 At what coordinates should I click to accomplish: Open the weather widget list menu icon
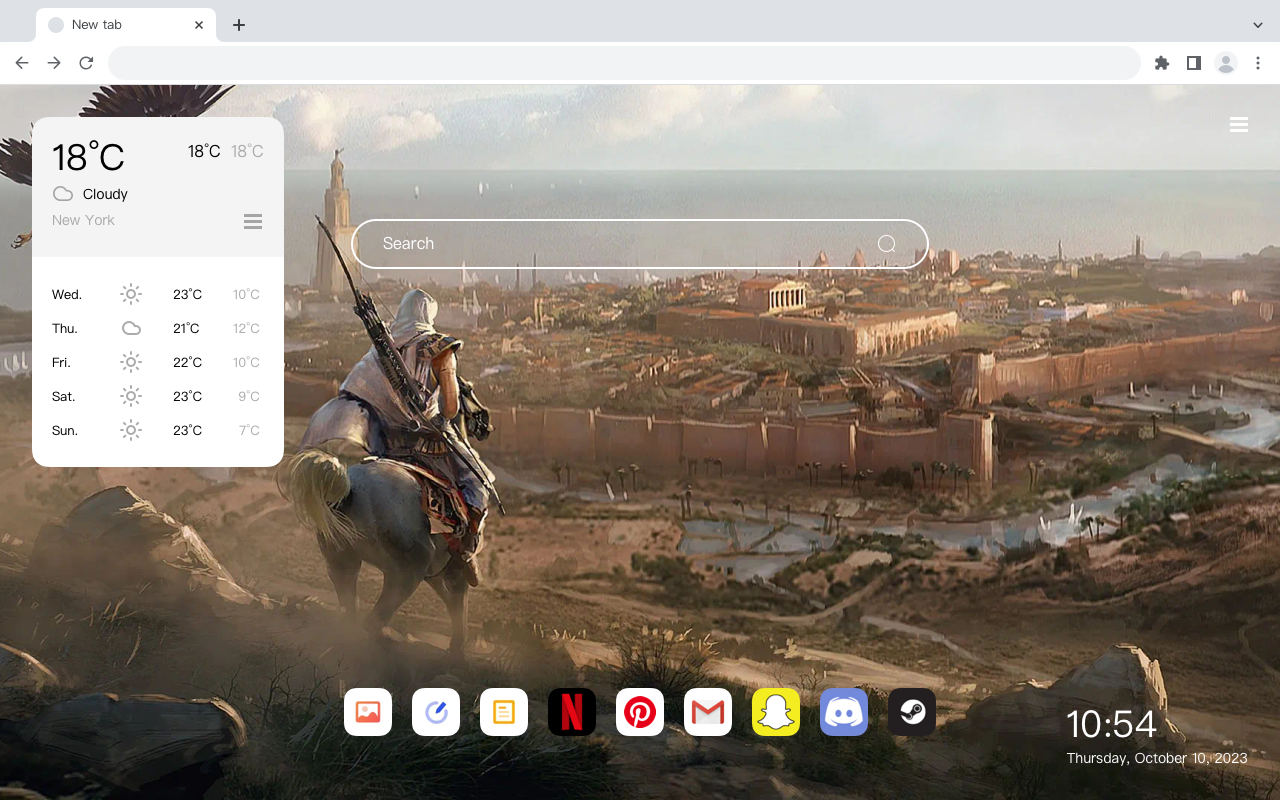[253, 221]
